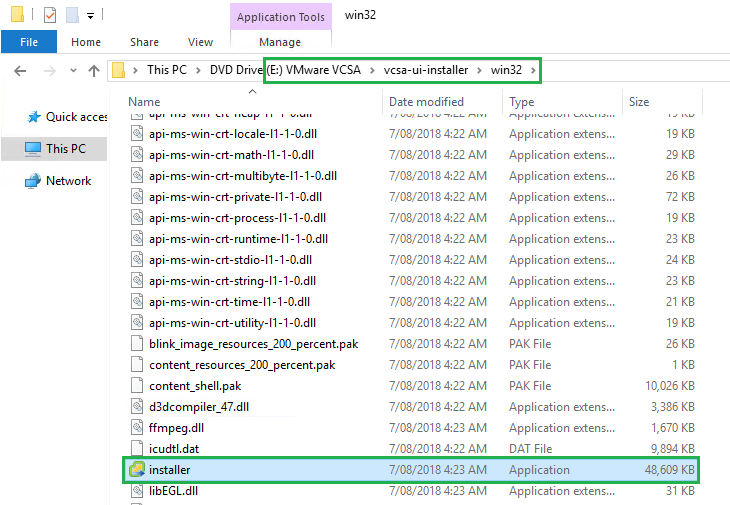The image size is (730, 505).
Task: Go back using the Back arrow
Action: [21, 71]
